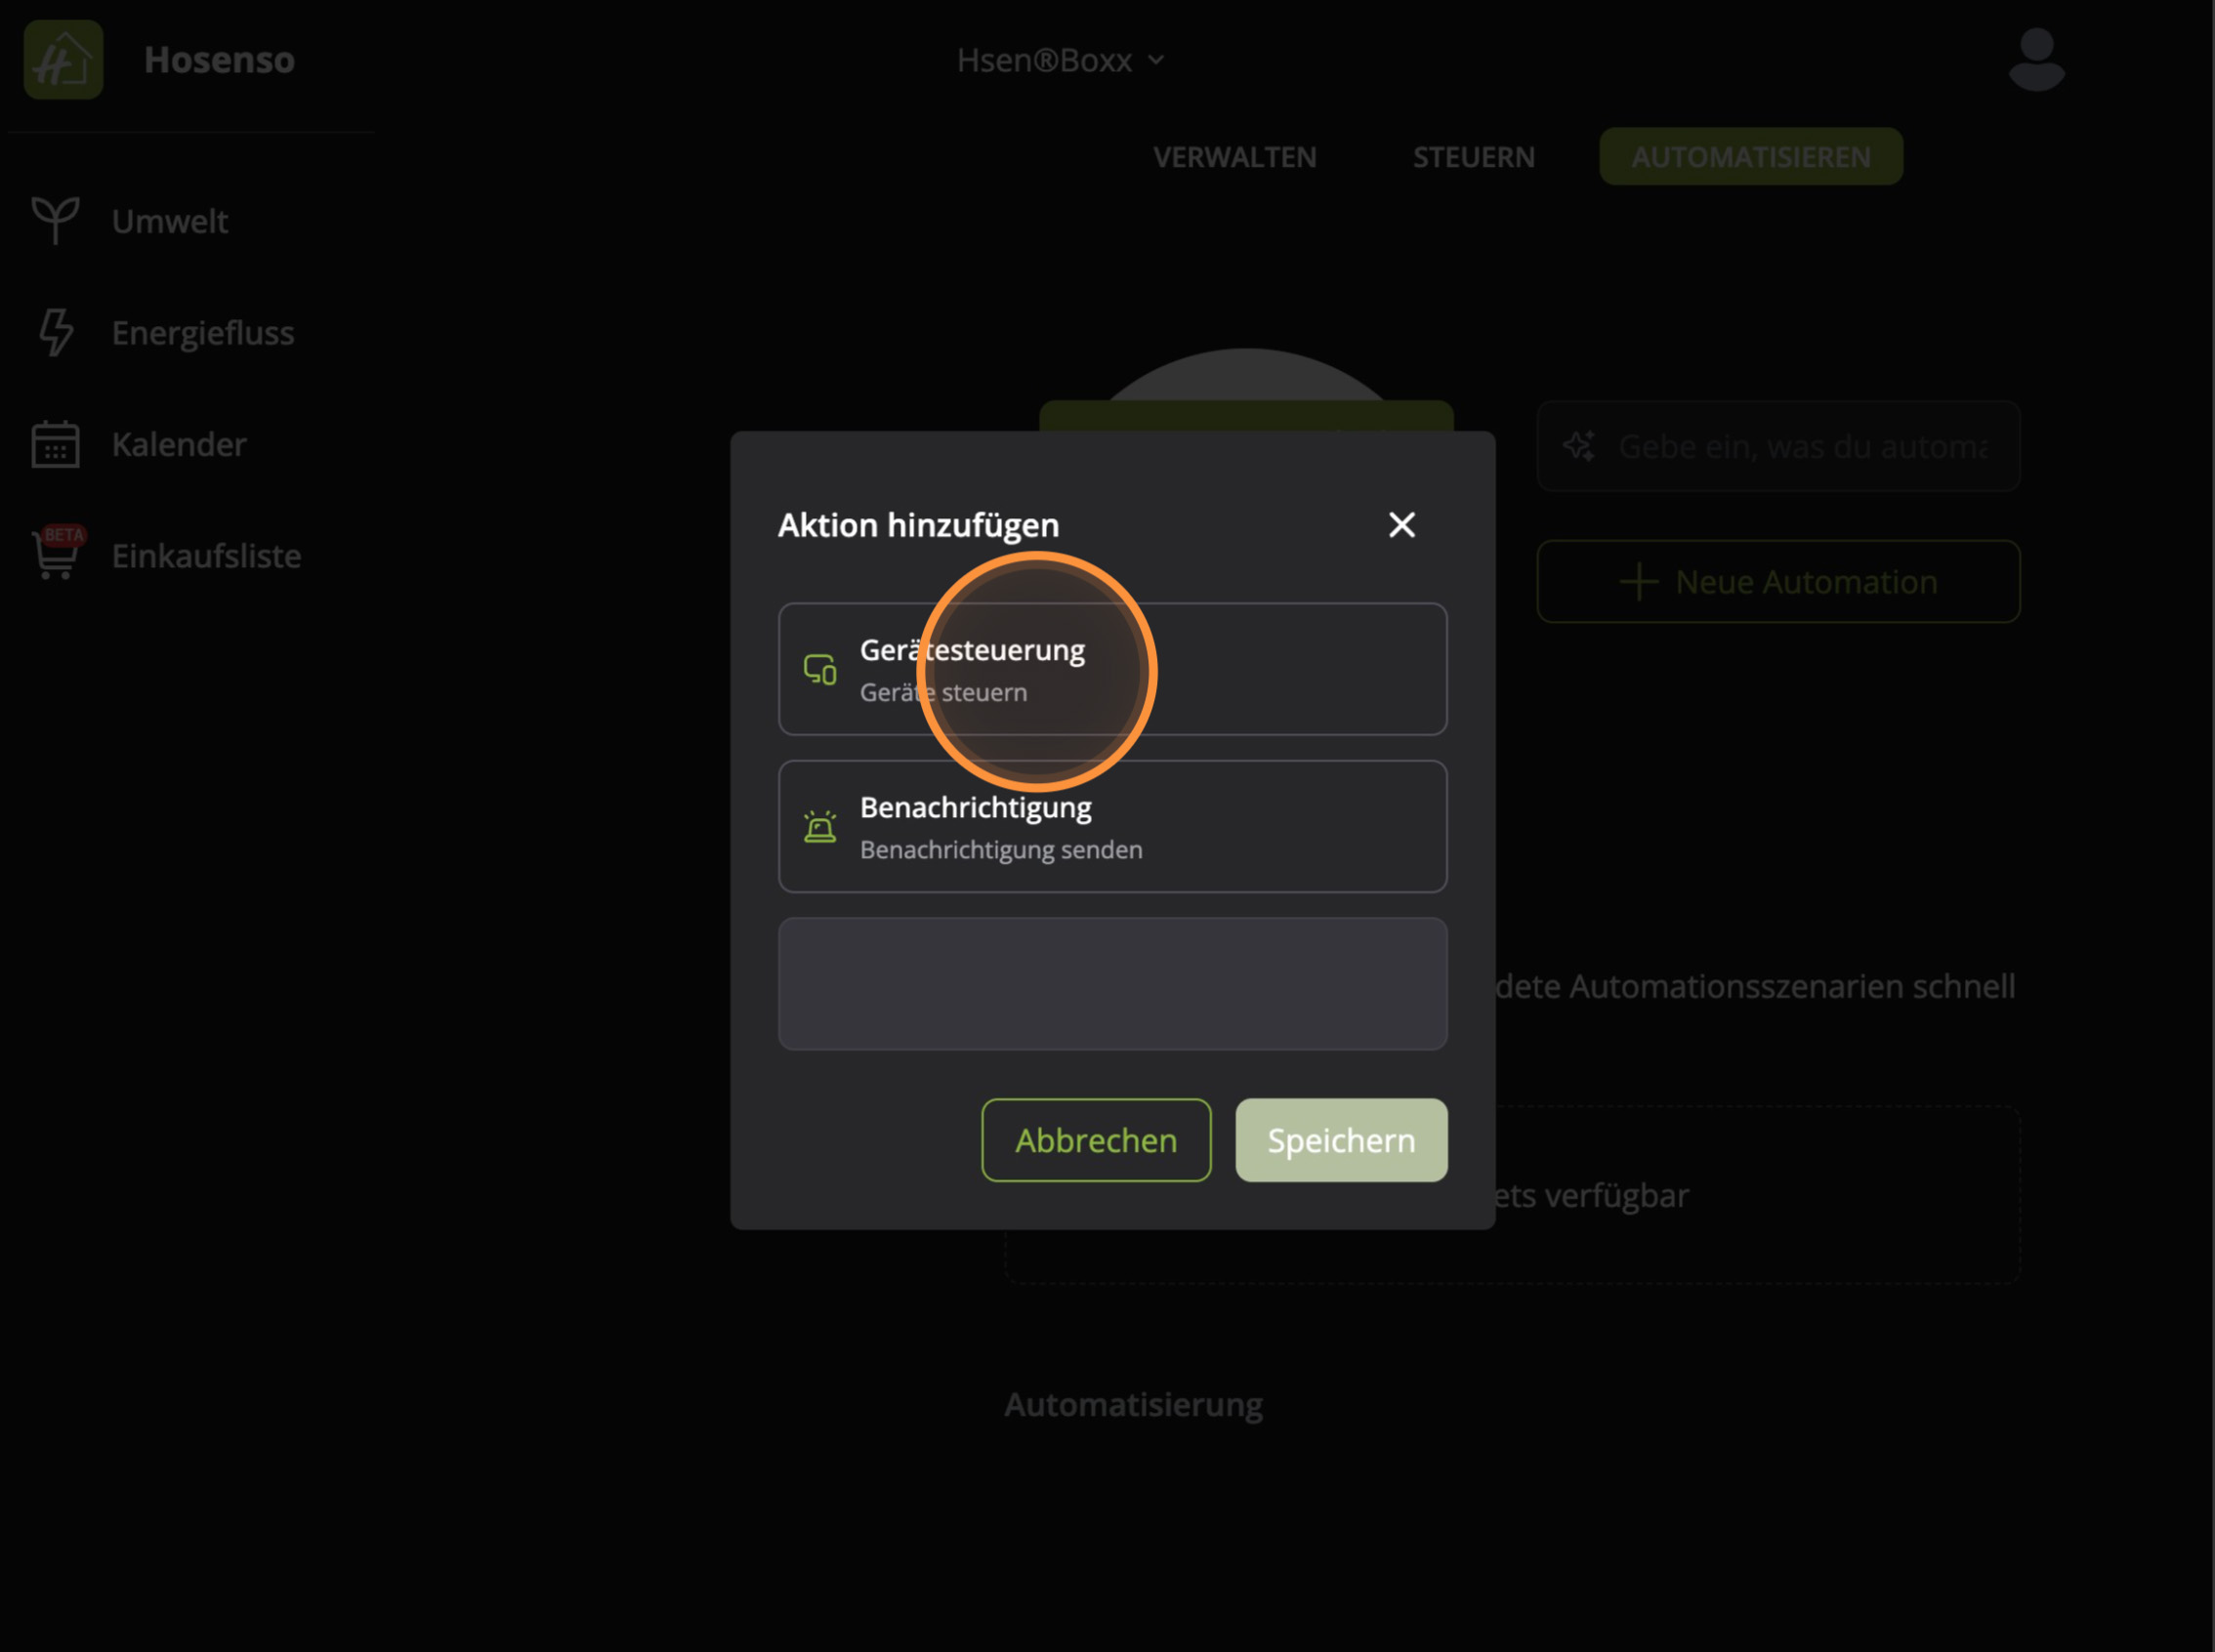2215x1652 pixels.
Task: Expand the Hsen®Boxx location dropdown
Action: tap(1060, 60)
